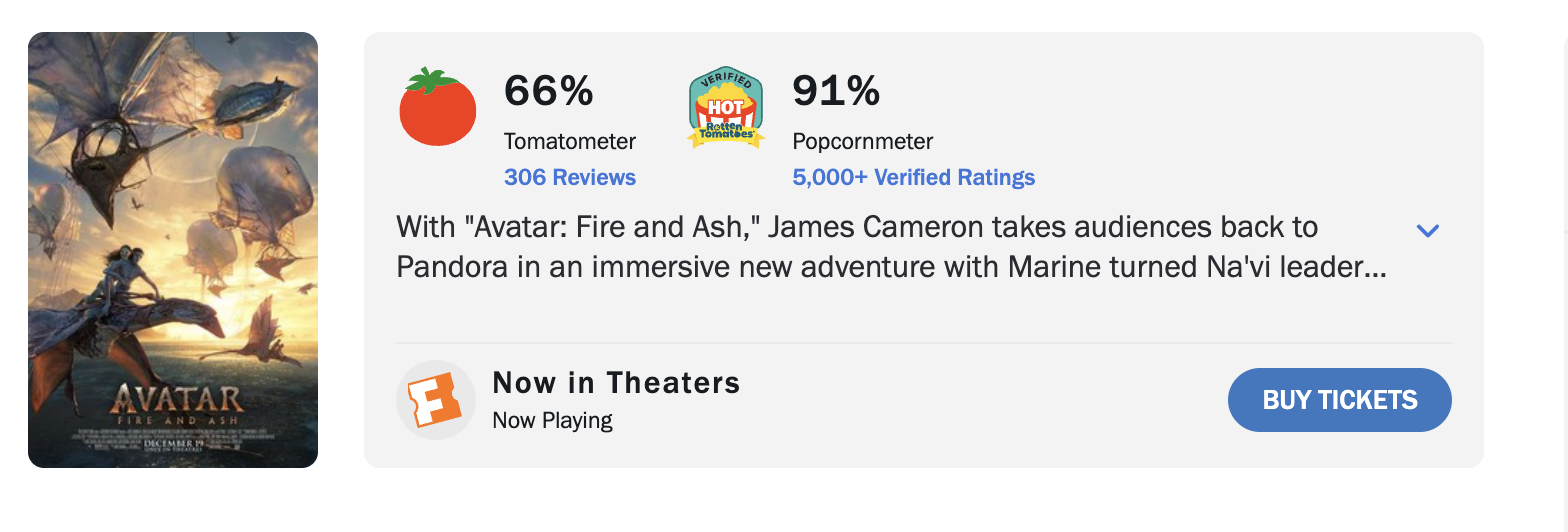Click the Now Playing status text
This screenshot has height=532, width=1568.
[x=552, y=420]
